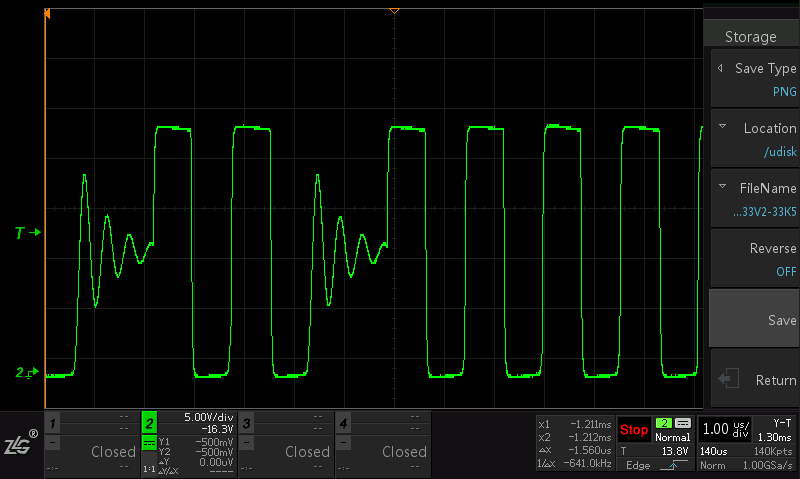Click channel 2 DC coupling icon
The height and width of the screenshot is (479, 800).
tap(149, 443)
